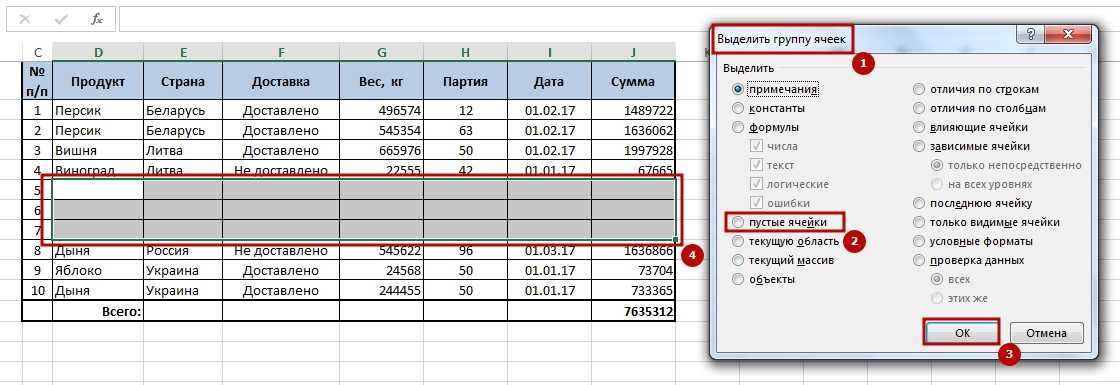Select the примечания radio button
The height and width of the screenshot is (385, 1120).
(738, 89)
